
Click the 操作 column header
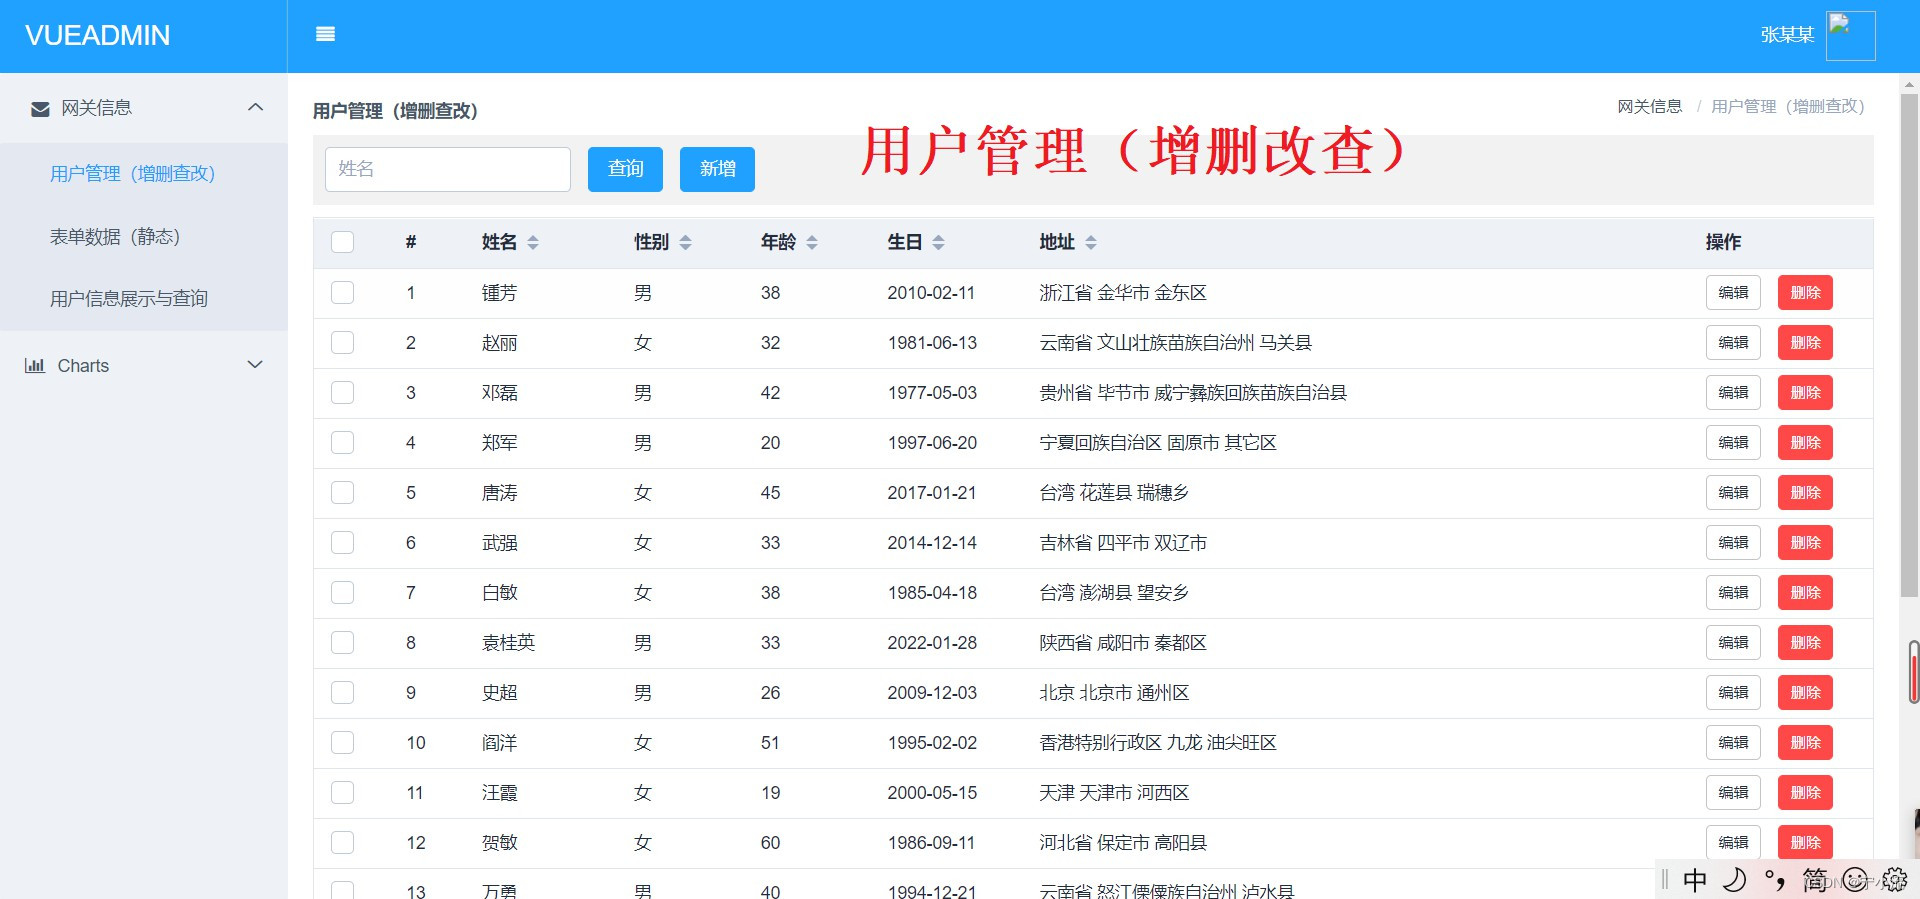(1723, 242)
